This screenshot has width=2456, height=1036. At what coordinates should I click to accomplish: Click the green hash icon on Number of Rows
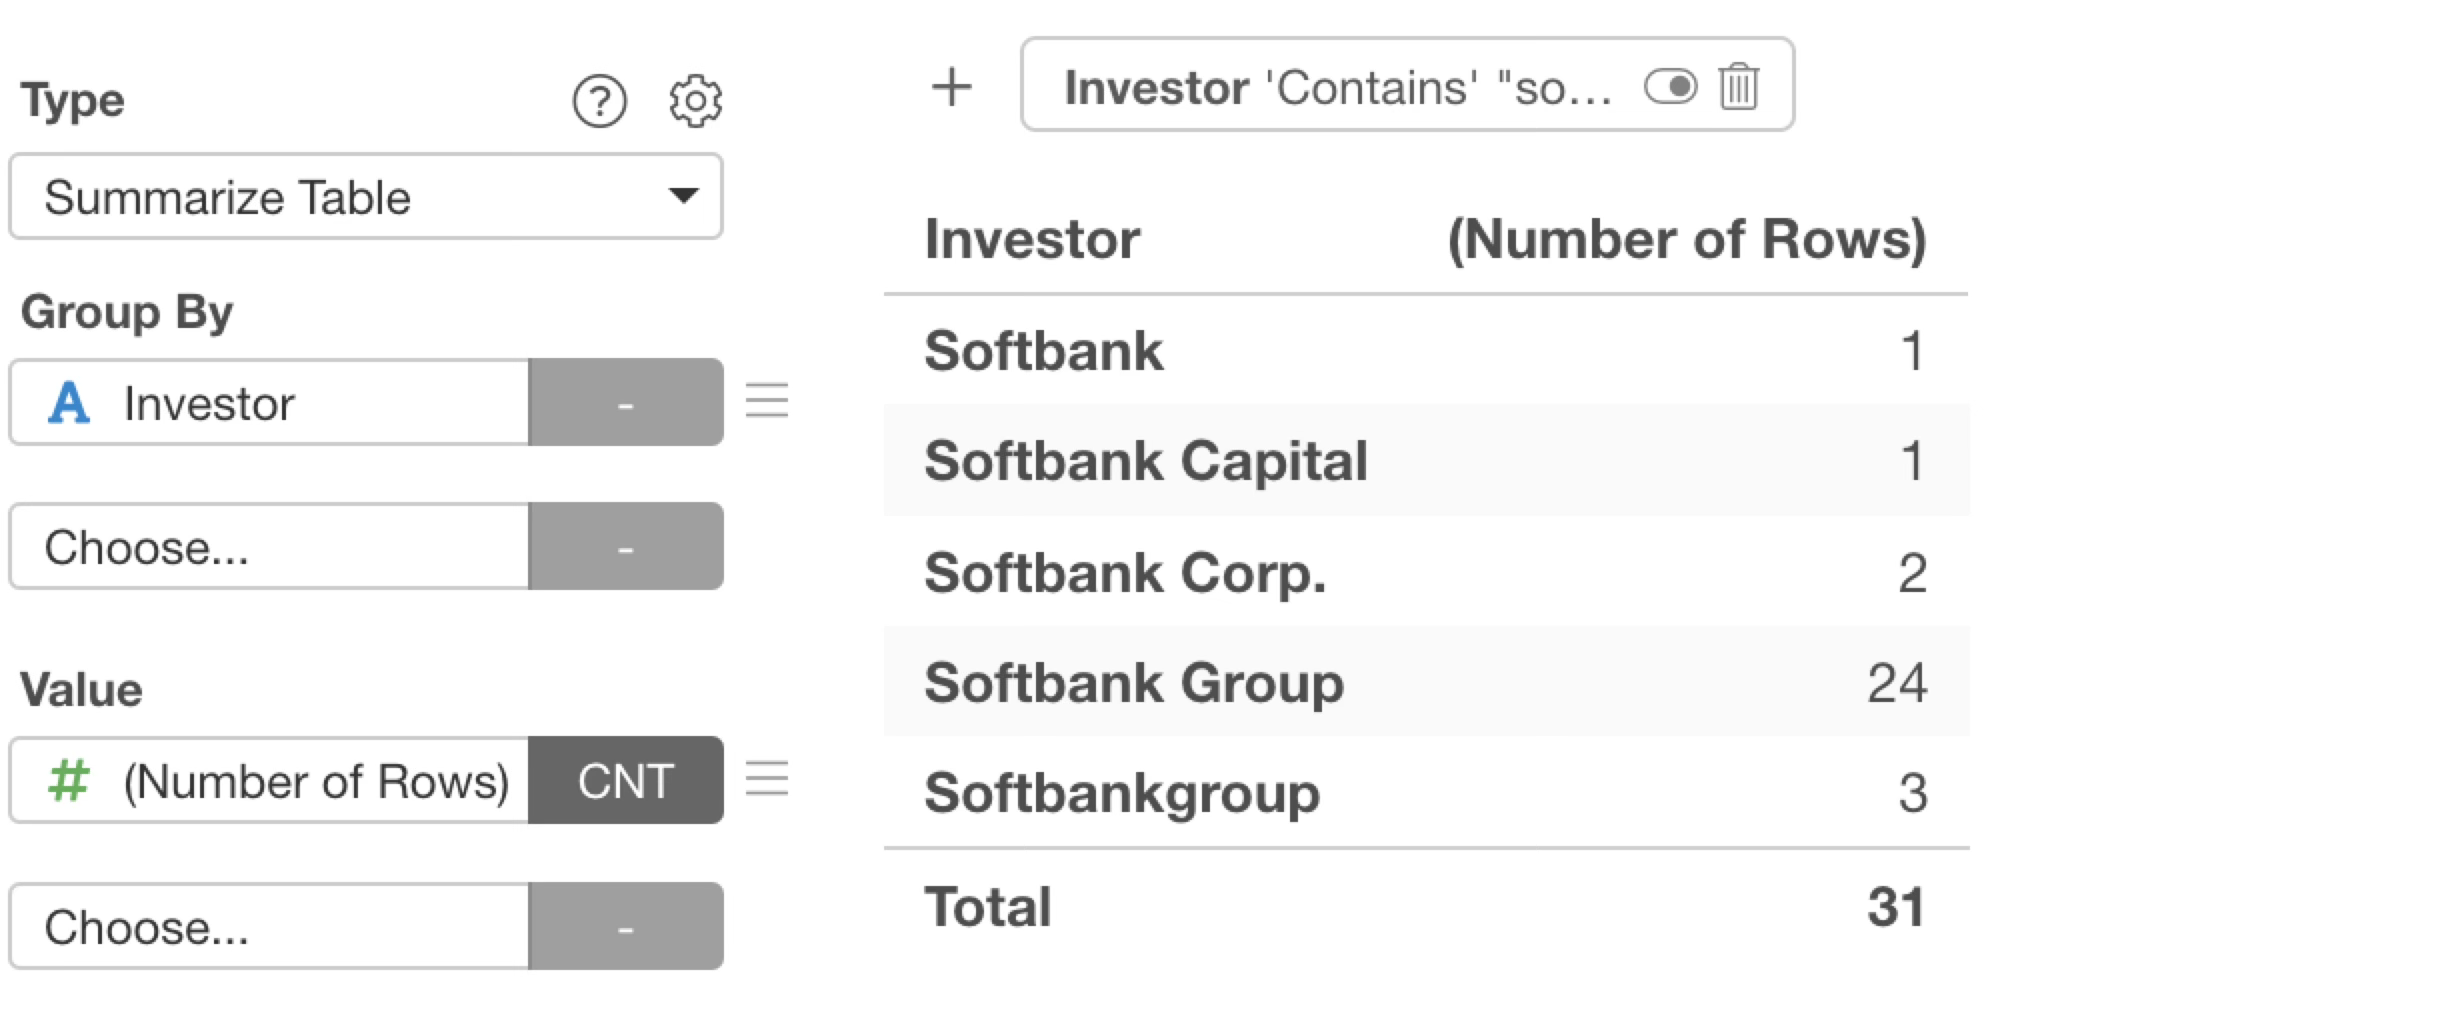coord(68,781)
